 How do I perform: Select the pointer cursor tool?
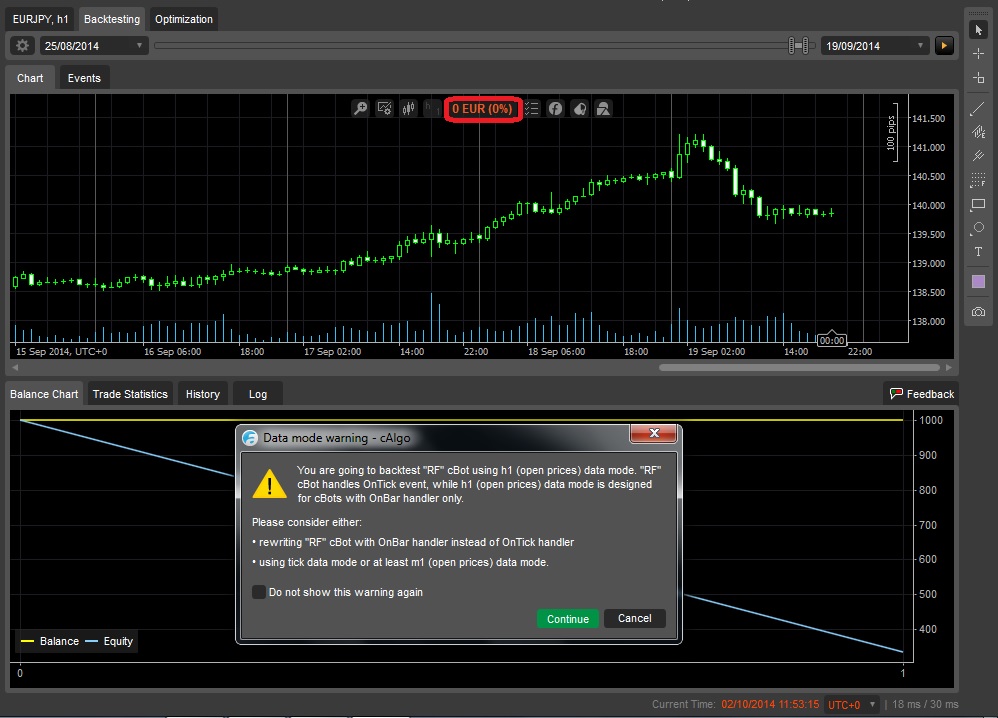(x=978, y=30)
